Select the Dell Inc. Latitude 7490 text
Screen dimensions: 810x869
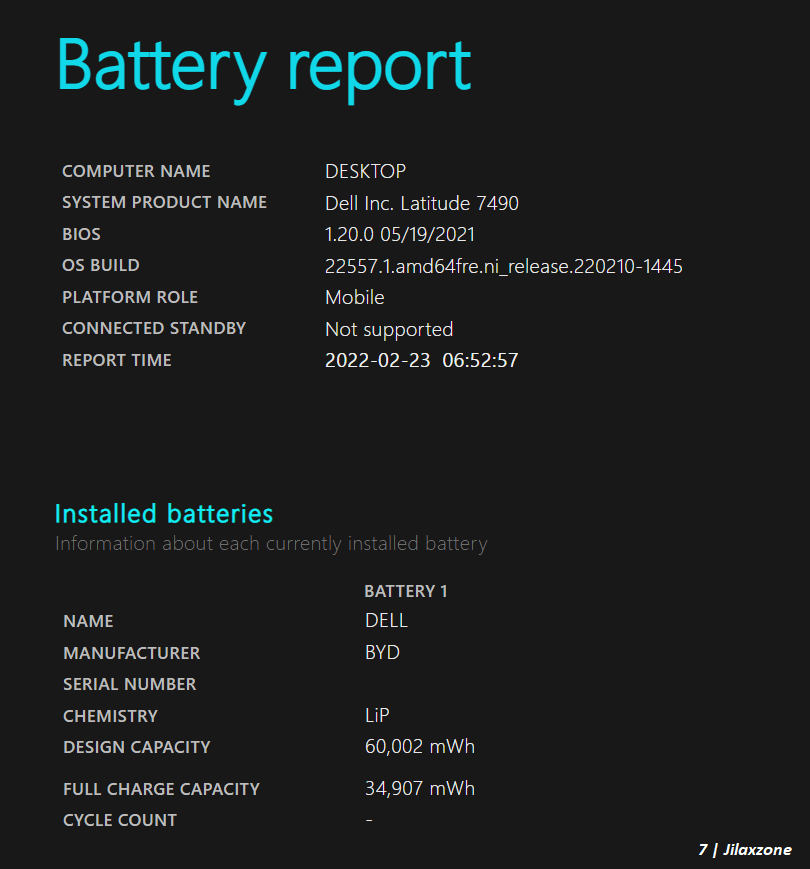tap(422, 203)
